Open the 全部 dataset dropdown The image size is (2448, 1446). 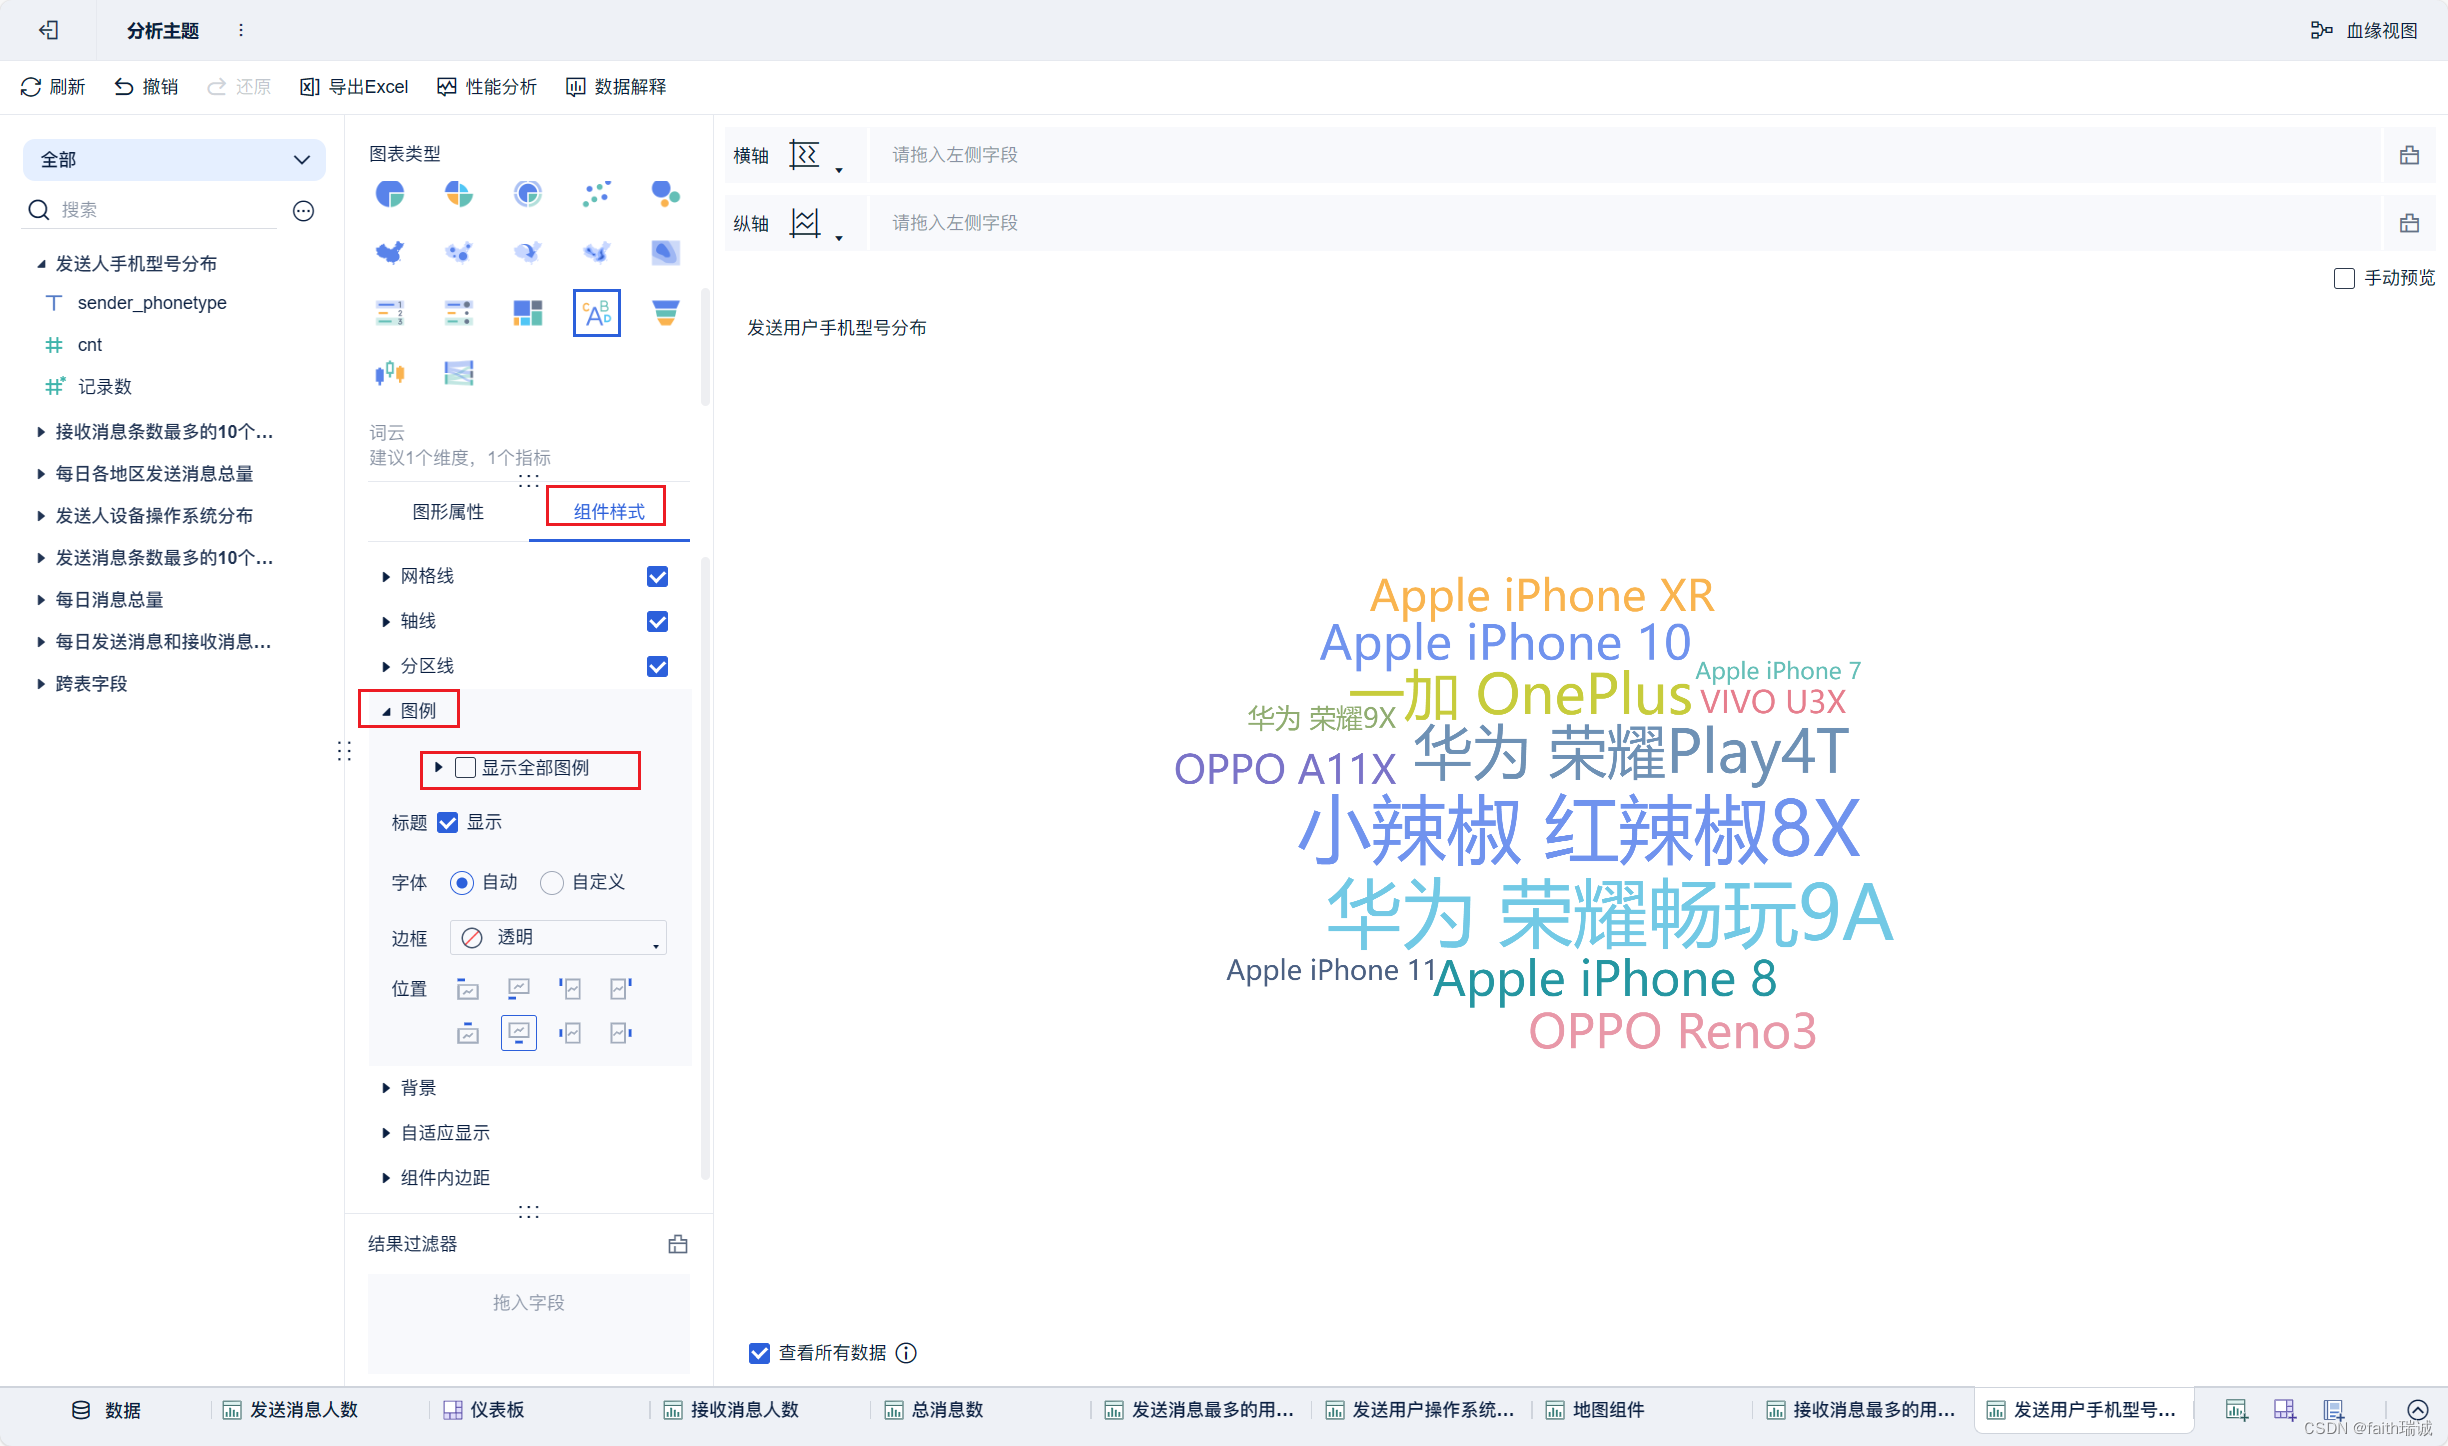pos(174,160)
